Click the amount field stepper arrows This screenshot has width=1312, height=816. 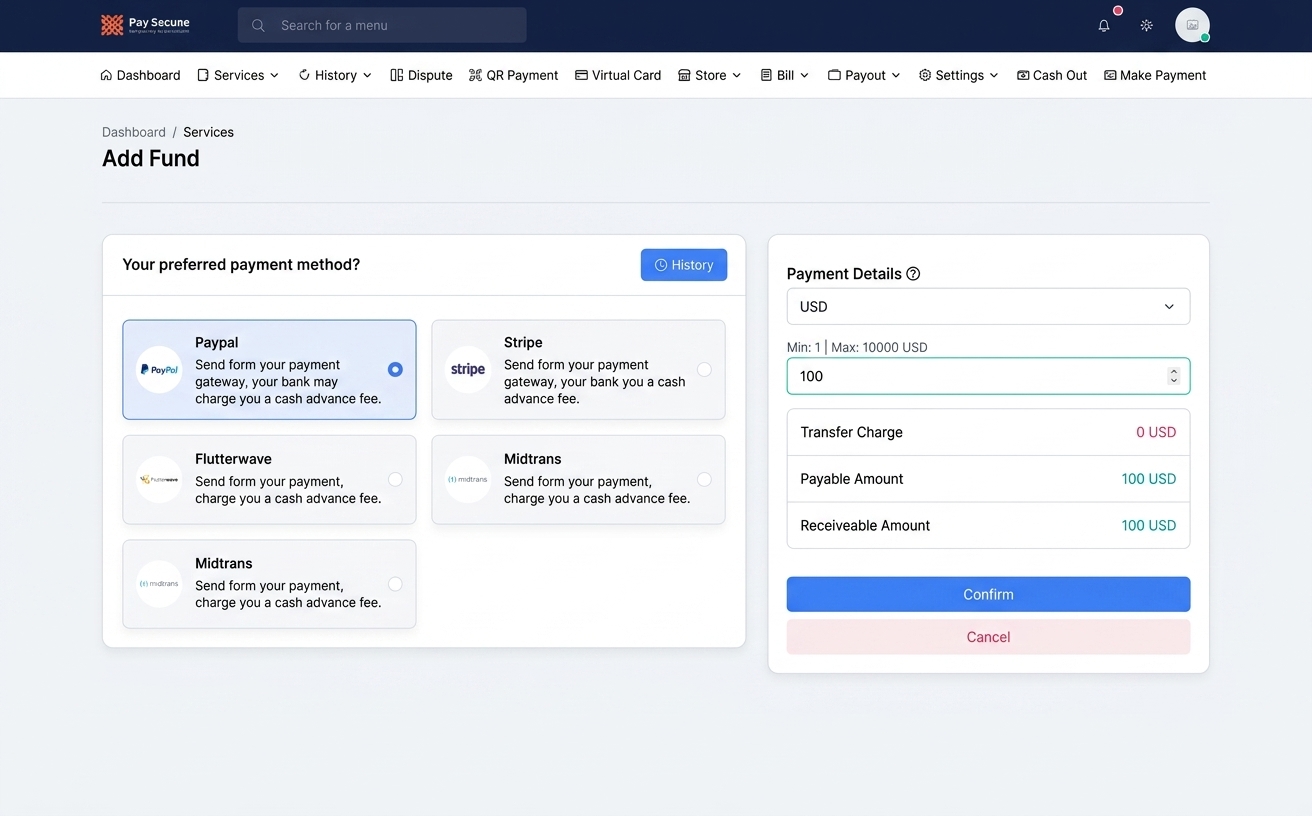[x=1174, y=376]
